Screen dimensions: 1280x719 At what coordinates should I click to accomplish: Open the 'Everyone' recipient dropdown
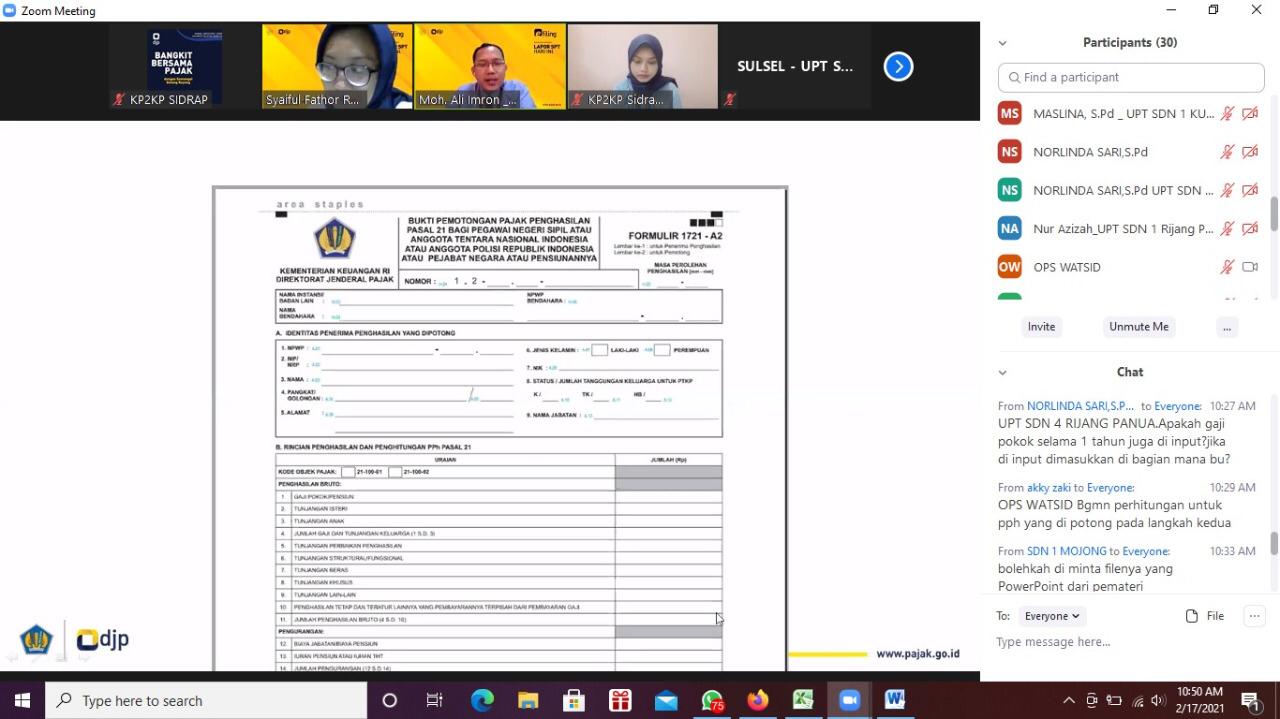pyautogui.click(x=1052, y=616)
